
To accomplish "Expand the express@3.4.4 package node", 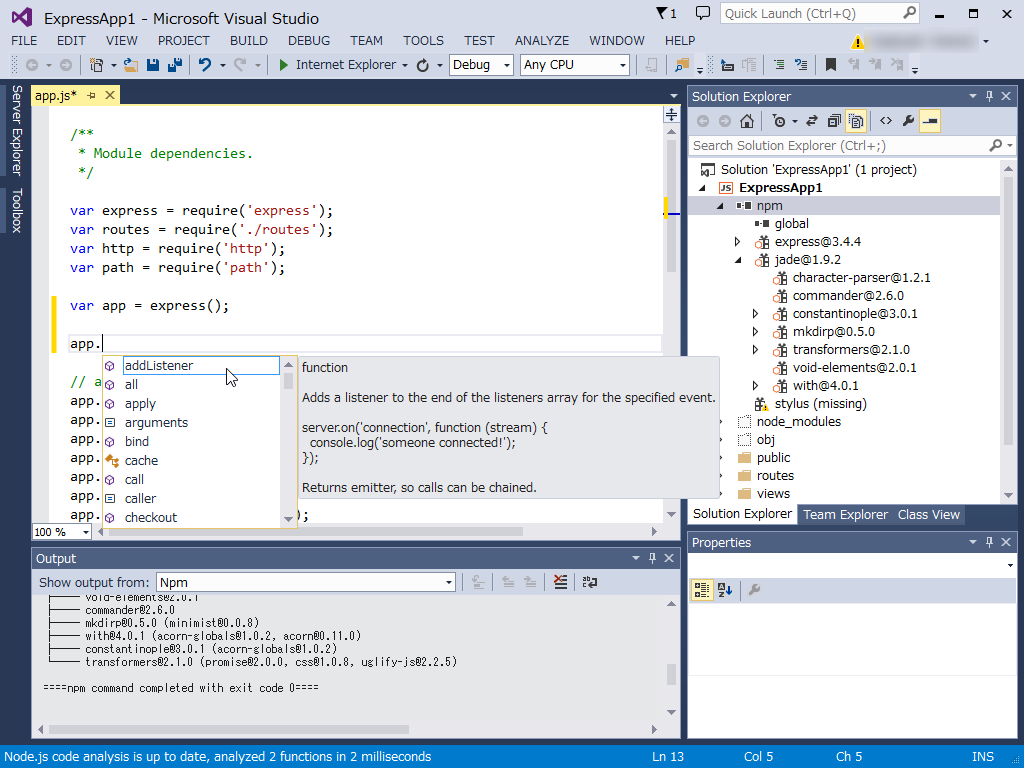I will (x=736, y=241).
